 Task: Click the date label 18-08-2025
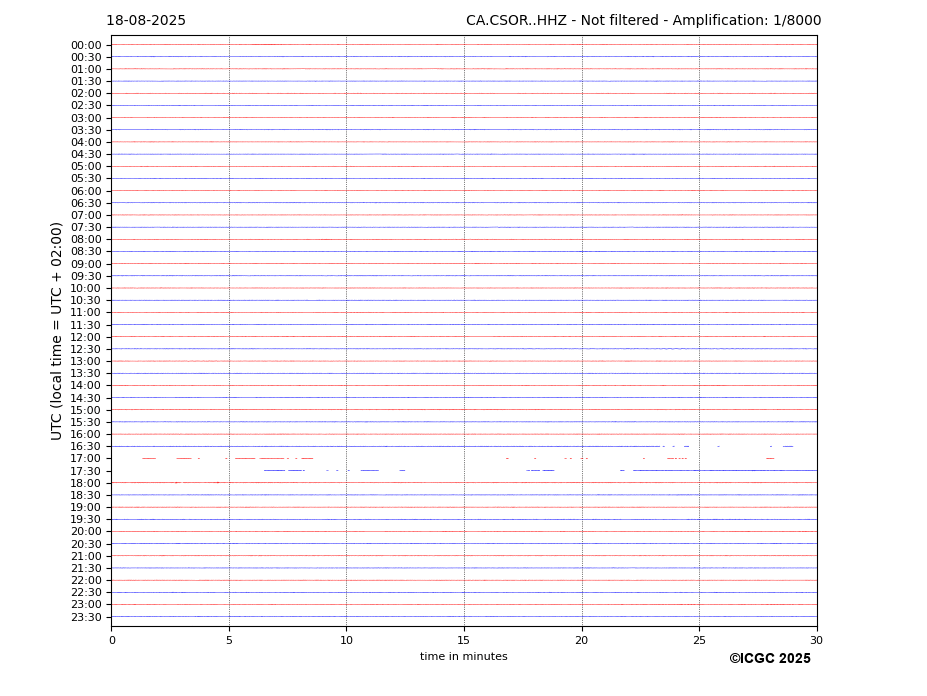click(x=146, y=21)
